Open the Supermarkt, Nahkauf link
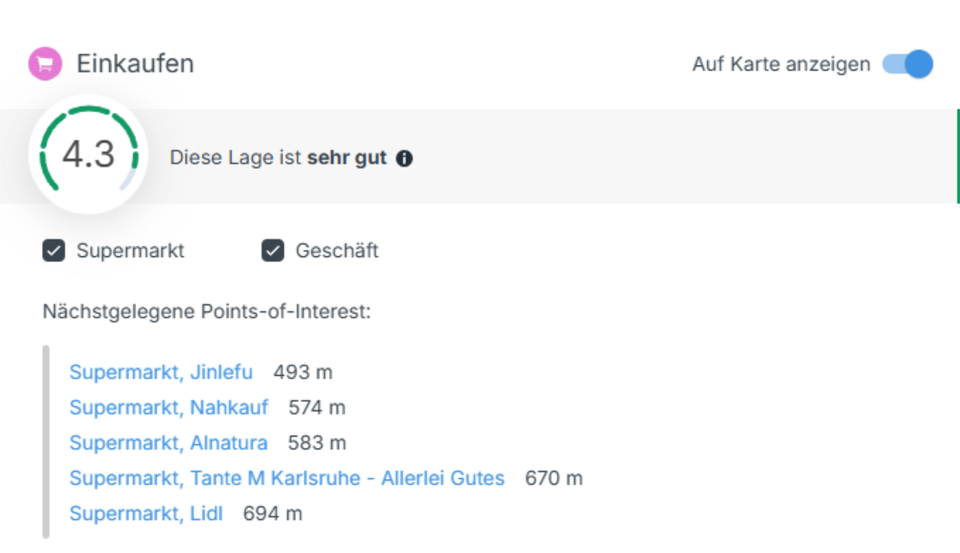Image resolution: width=960 pixels, height=553 pixels. [169, 408]
